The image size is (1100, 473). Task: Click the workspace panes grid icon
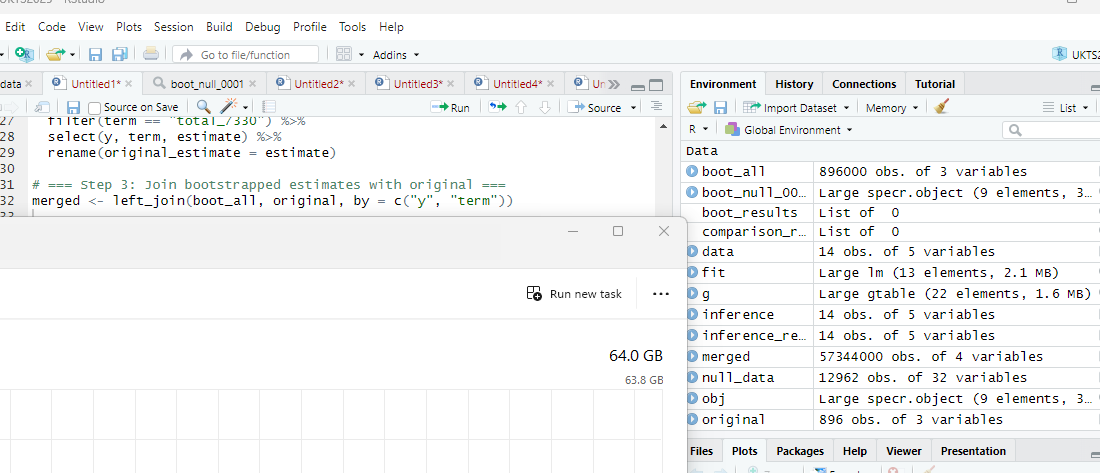344,54
